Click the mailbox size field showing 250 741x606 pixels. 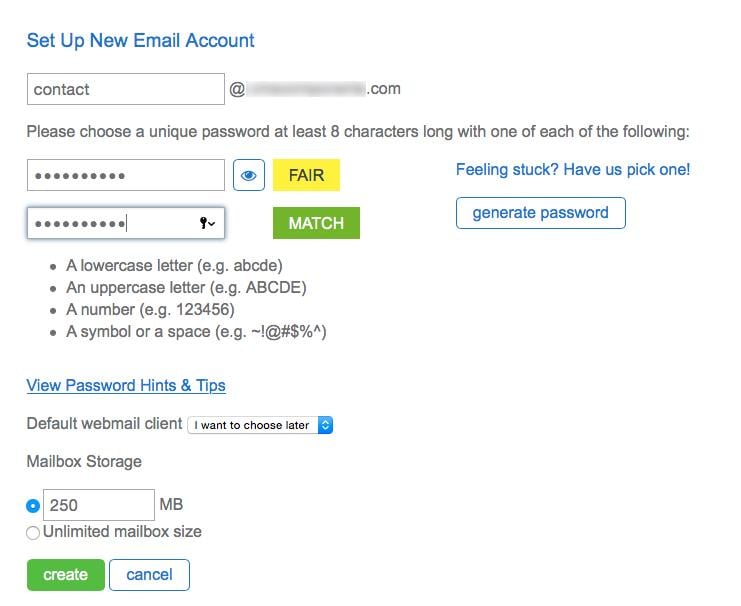pyautogui.click(x=98, y=505)
